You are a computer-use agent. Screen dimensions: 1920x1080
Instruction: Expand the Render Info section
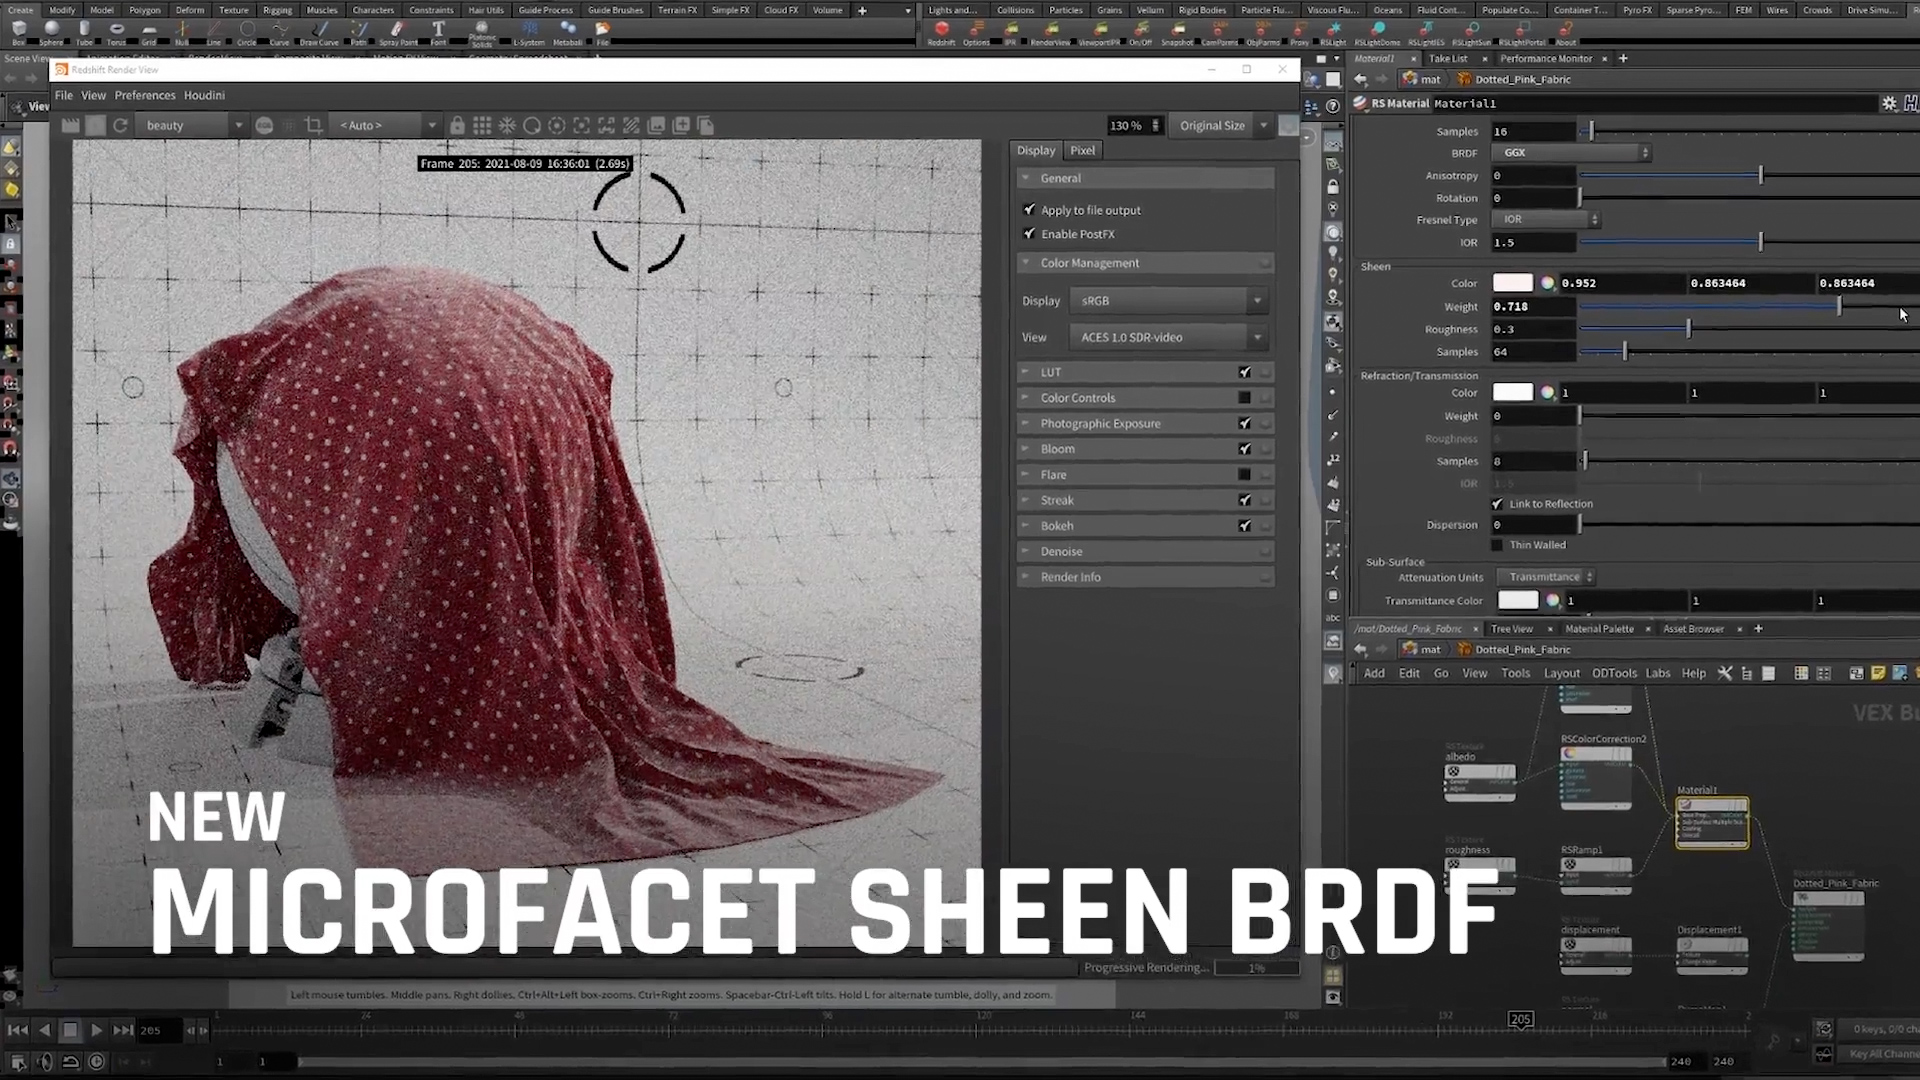click(x=1070, y=577)
